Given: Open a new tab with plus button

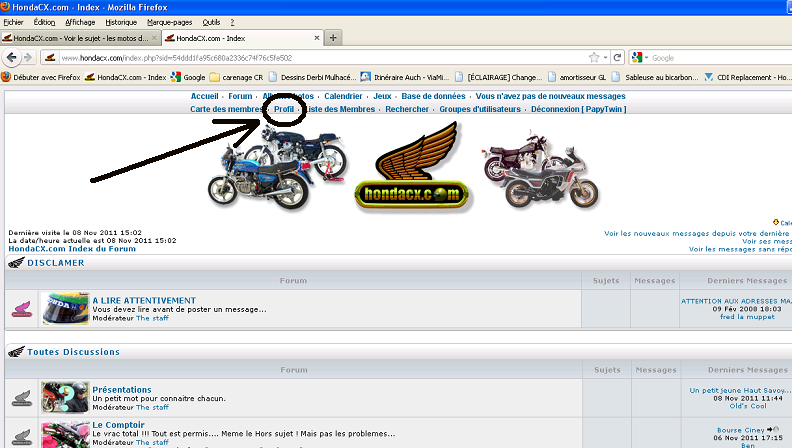Looking at the screenshot, I should pyautogui.click(x=333, y=38).
